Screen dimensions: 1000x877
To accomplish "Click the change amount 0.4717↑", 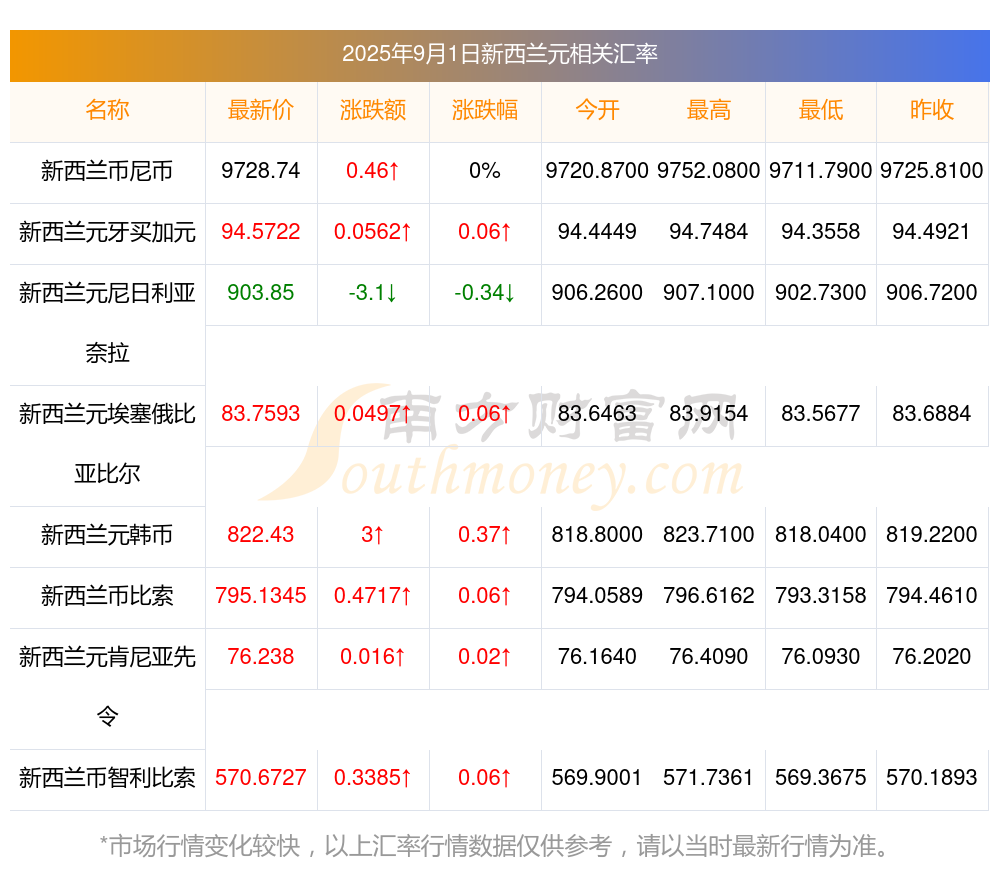I will pyautogui.click(x=373, y=596).
